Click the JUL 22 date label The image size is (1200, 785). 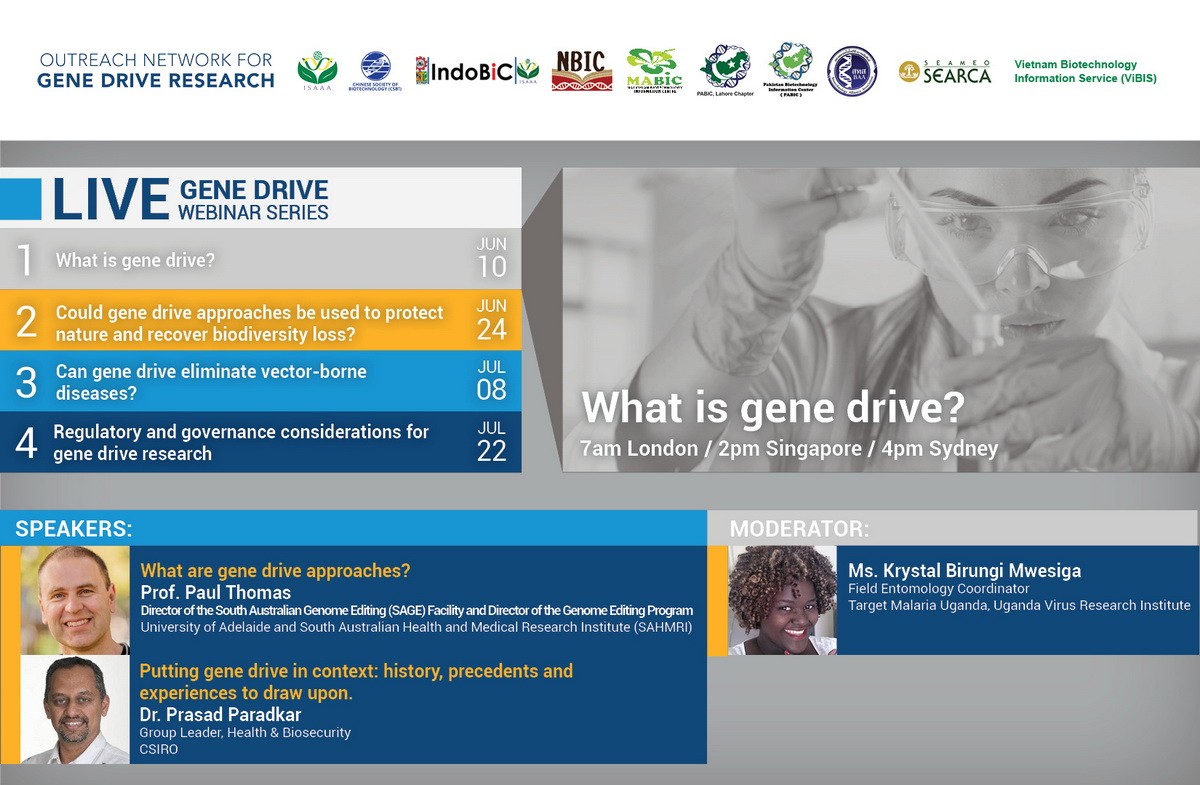click(491, 442)
